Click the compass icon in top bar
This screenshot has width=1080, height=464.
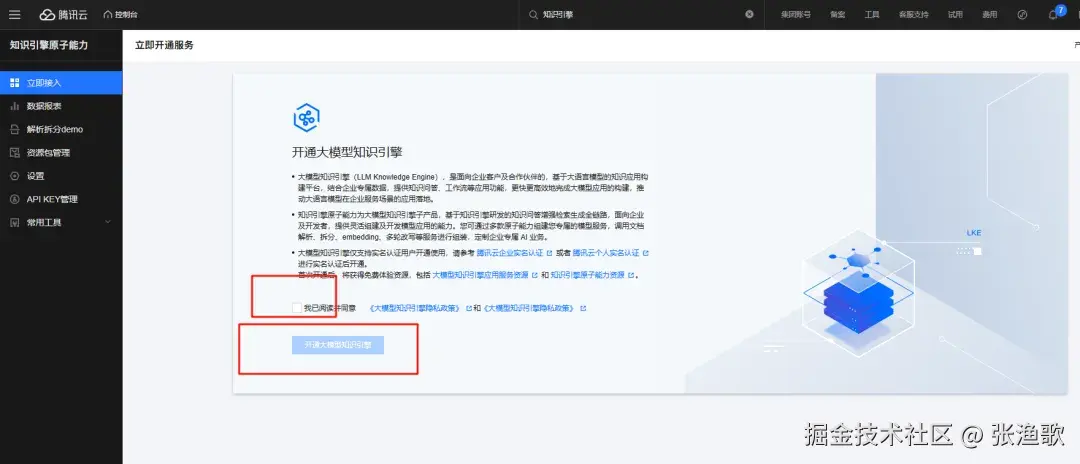1022,14
